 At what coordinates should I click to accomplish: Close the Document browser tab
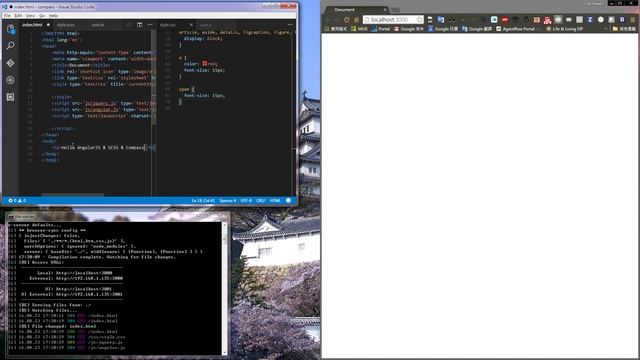384,9
